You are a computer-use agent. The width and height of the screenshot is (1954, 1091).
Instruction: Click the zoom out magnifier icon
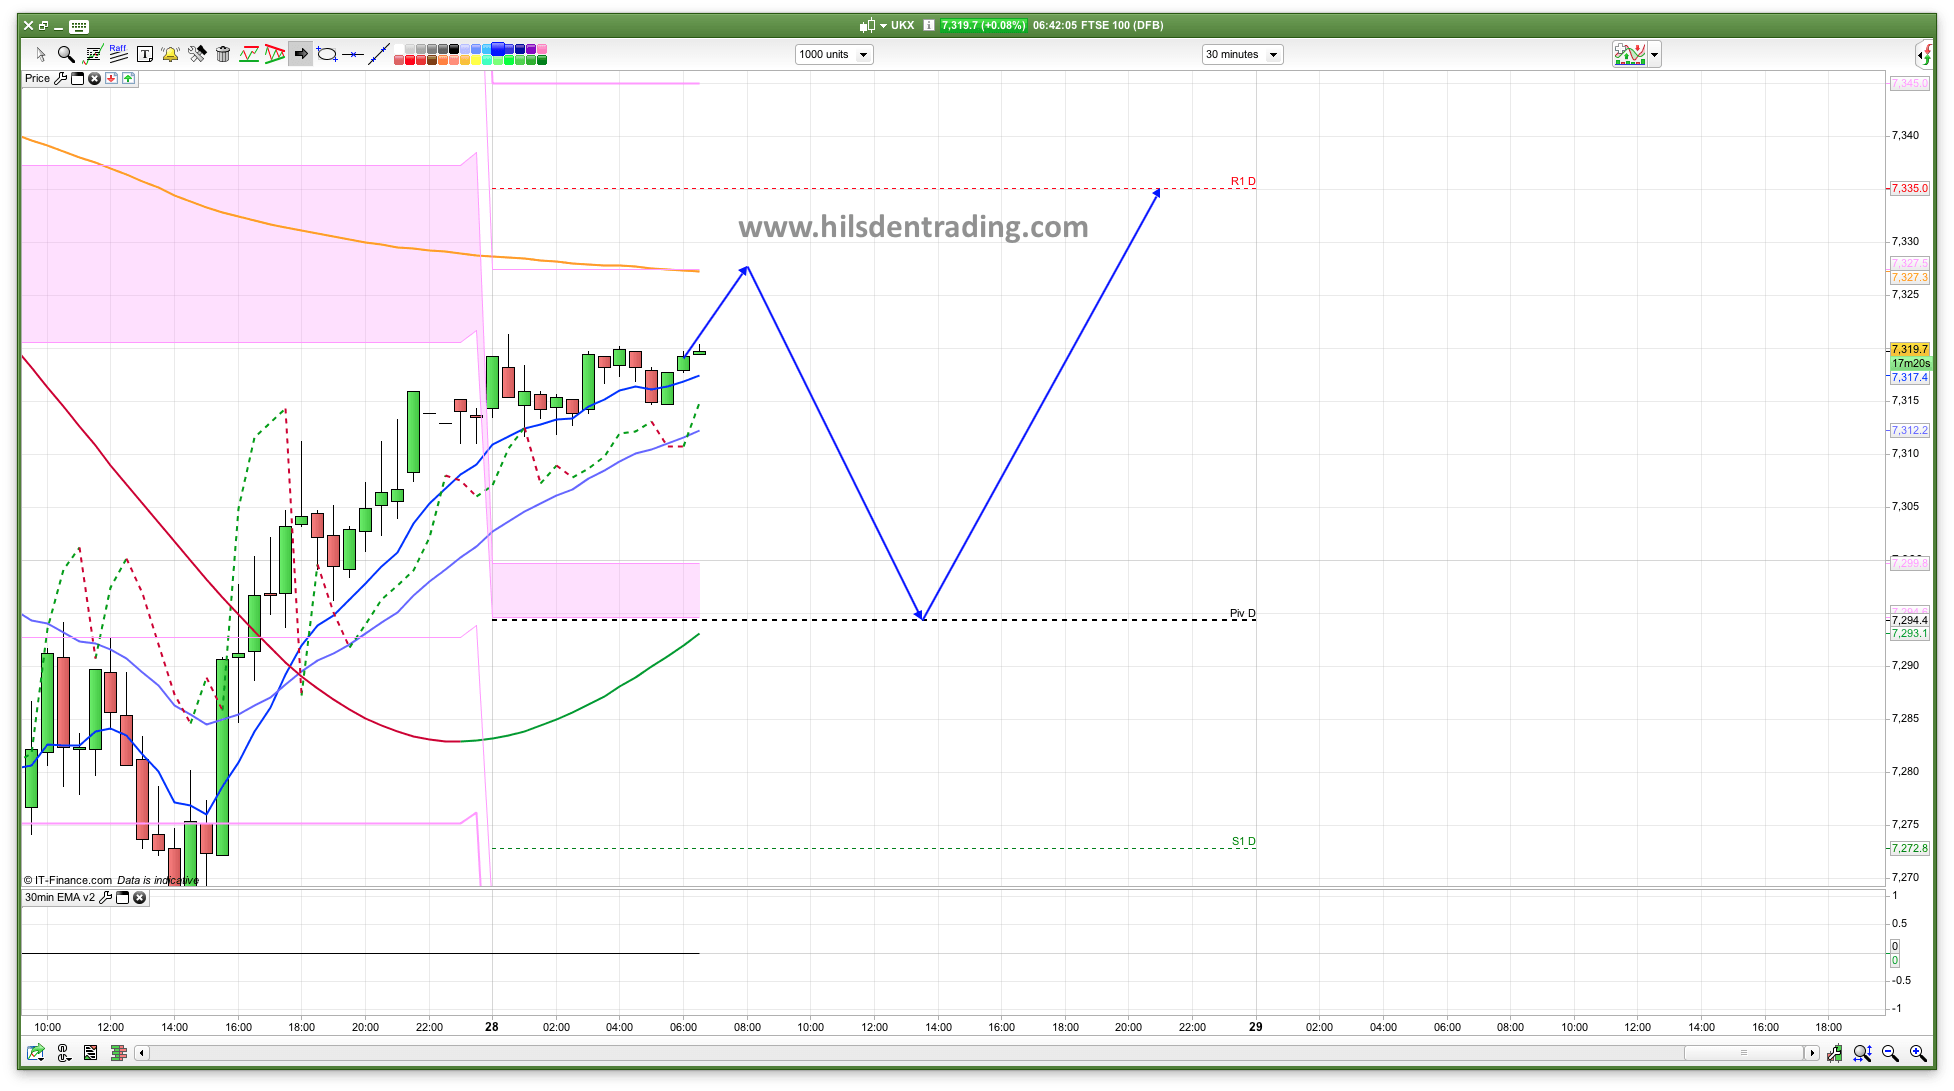pos(1890,1053)
